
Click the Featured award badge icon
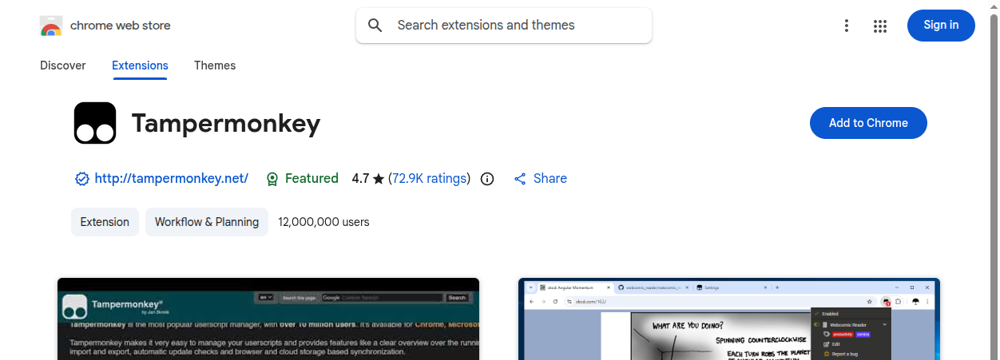point(272,179)
